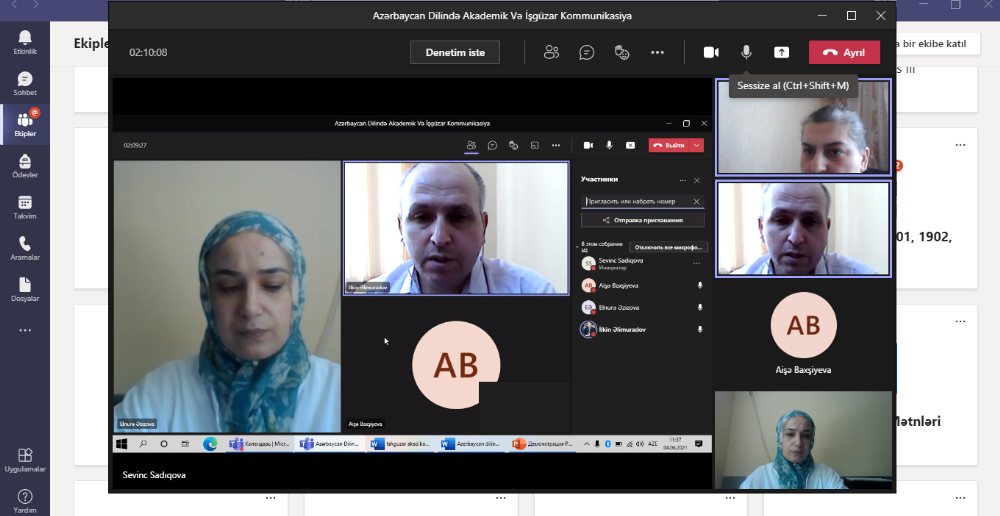Image resolution: width=1000 pixels, height=516 pixels.
Task: Click shared screen's reactions icon in inner toolbar
Action: pyautogui.click(x=513, y=145)
